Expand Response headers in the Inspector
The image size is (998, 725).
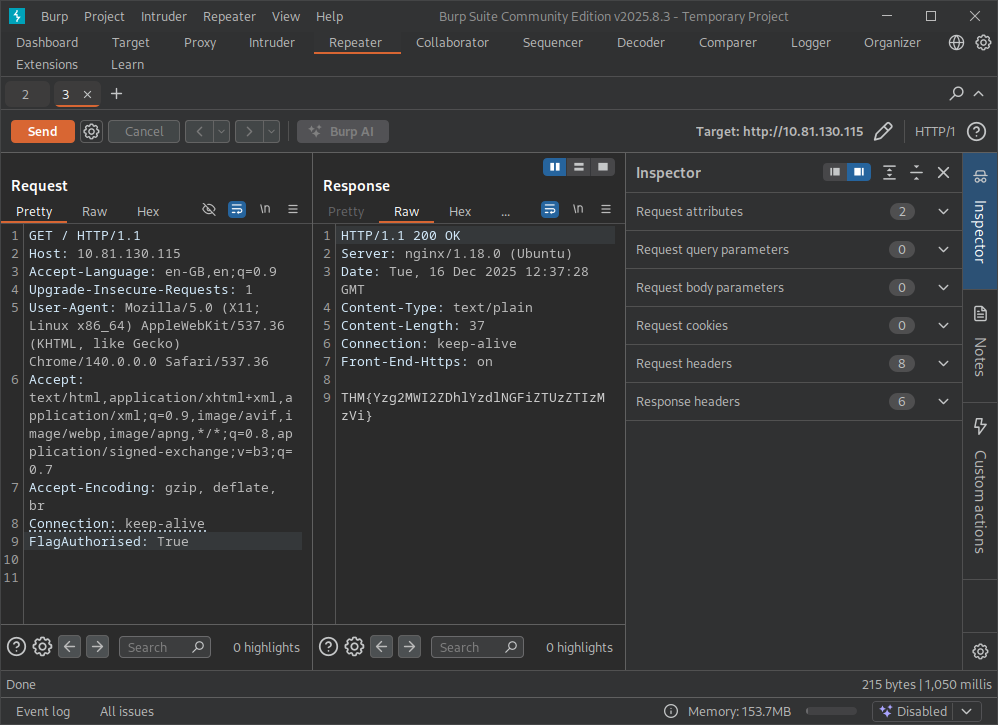click(x=941, y=401)
